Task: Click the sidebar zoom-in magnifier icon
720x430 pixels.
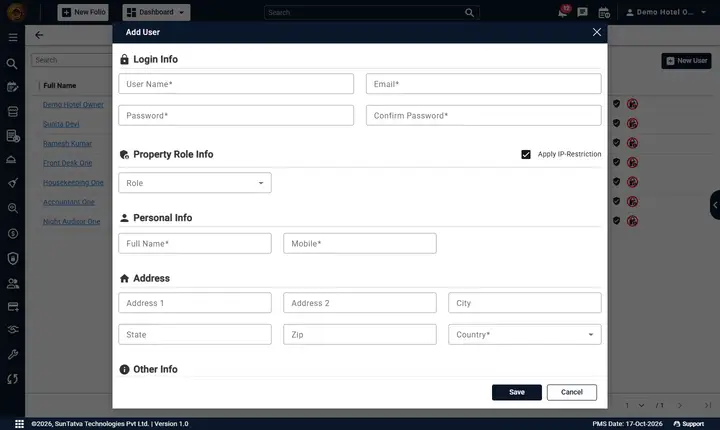Action: pyautogui.click(x=13, y=208)
